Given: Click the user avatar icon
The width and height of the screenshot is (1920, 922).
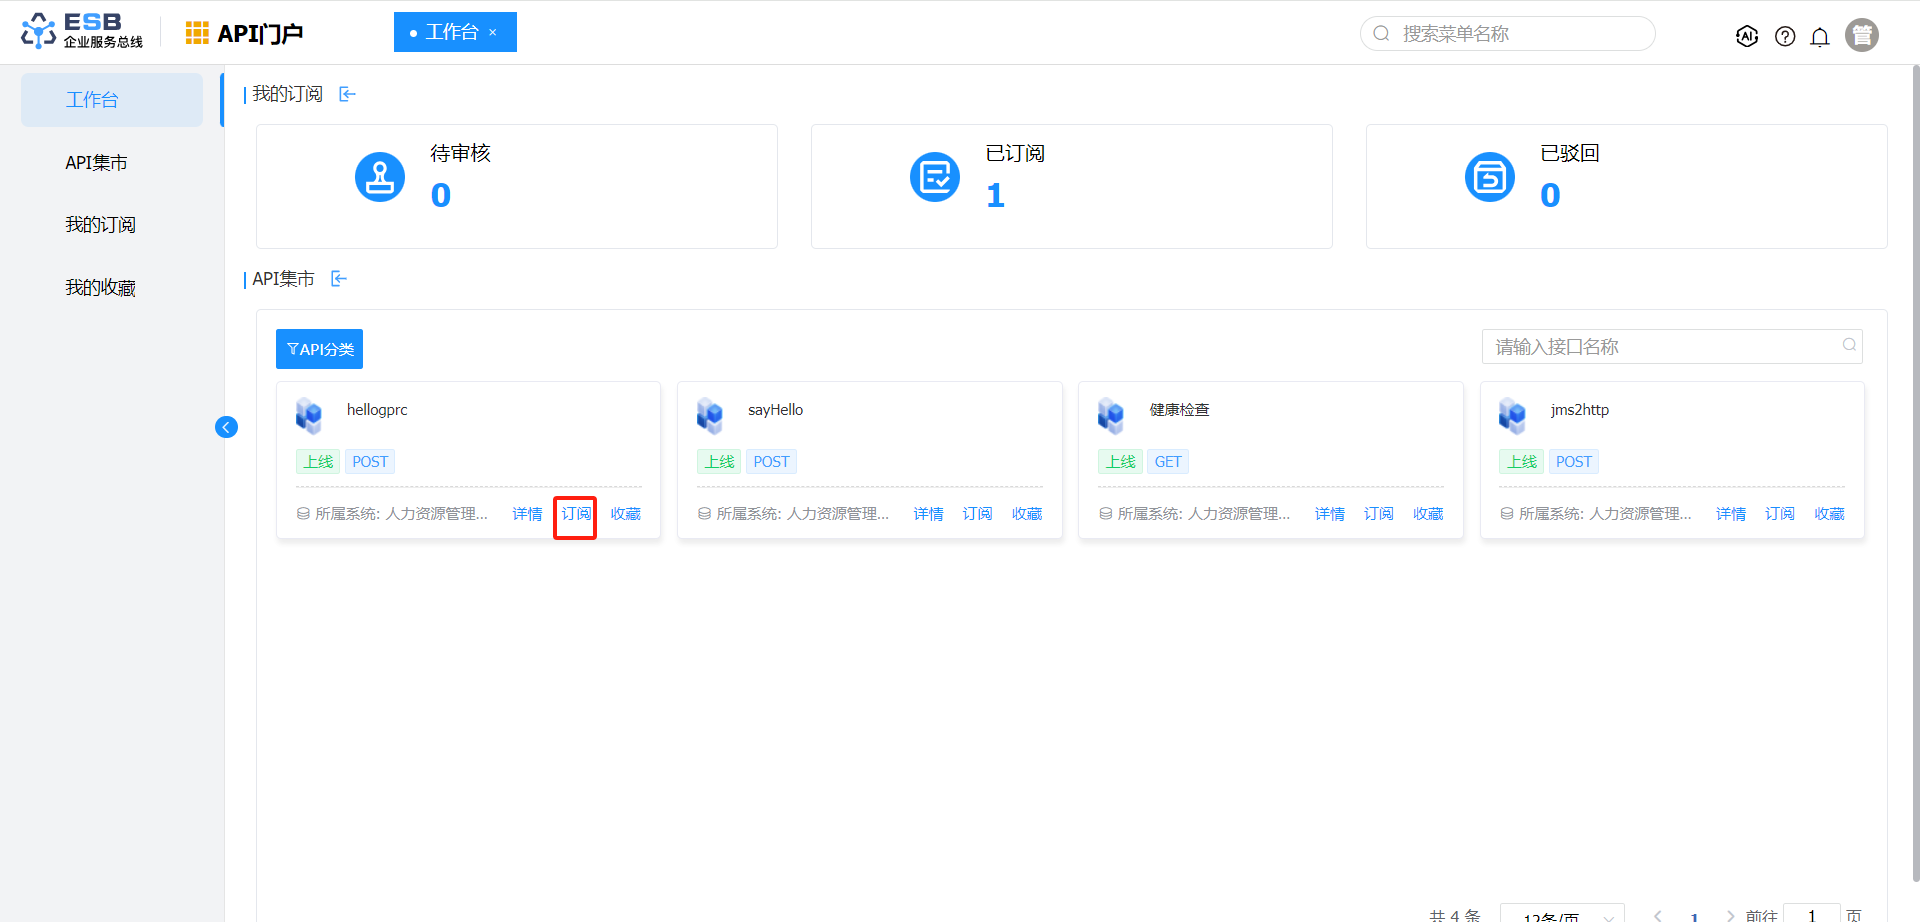Looking at the screenshot, I should click(x=1861, y=35).
